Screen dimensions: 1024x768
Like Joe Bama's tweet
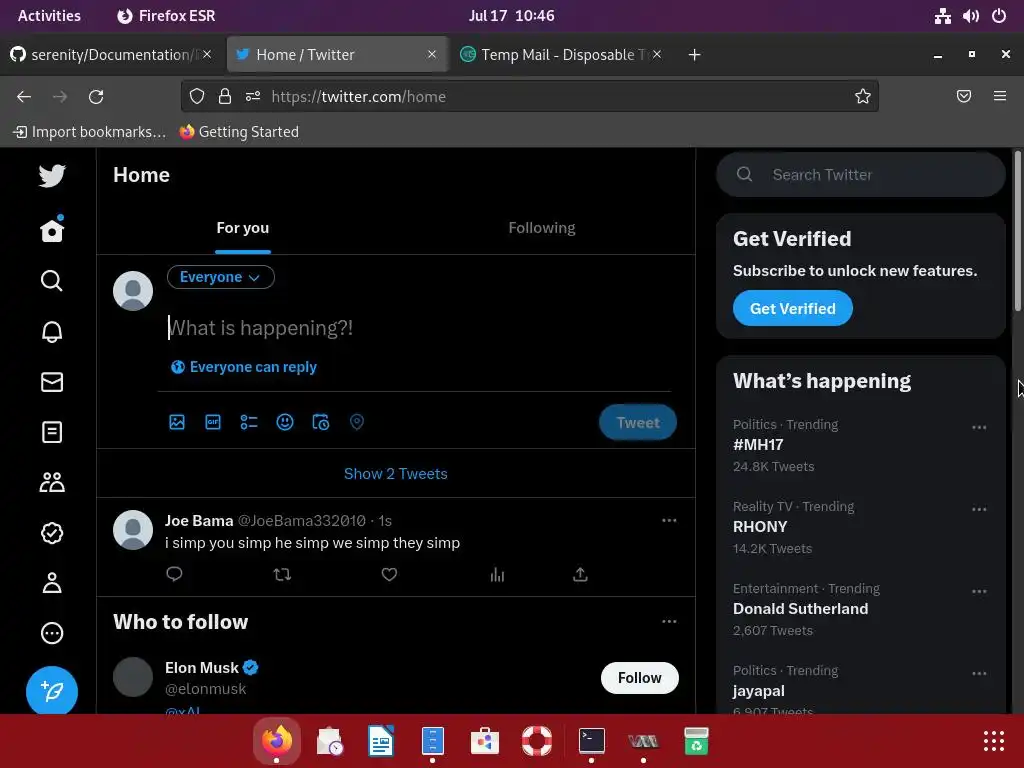389,574
